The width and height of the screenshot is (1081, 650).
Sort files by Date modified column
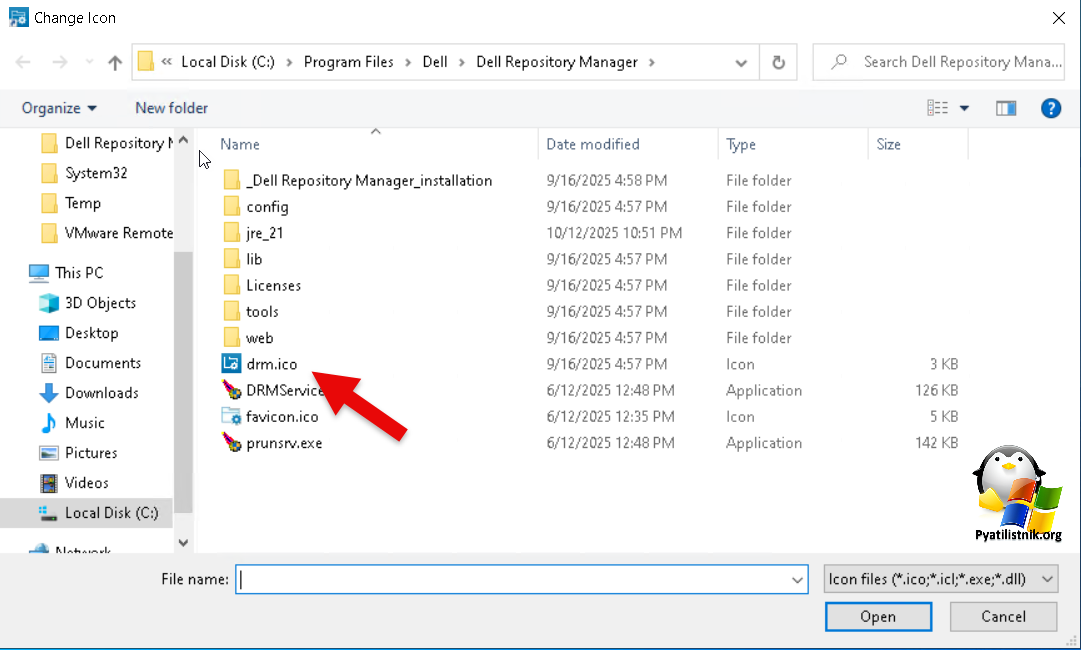[x=593, y=144]
